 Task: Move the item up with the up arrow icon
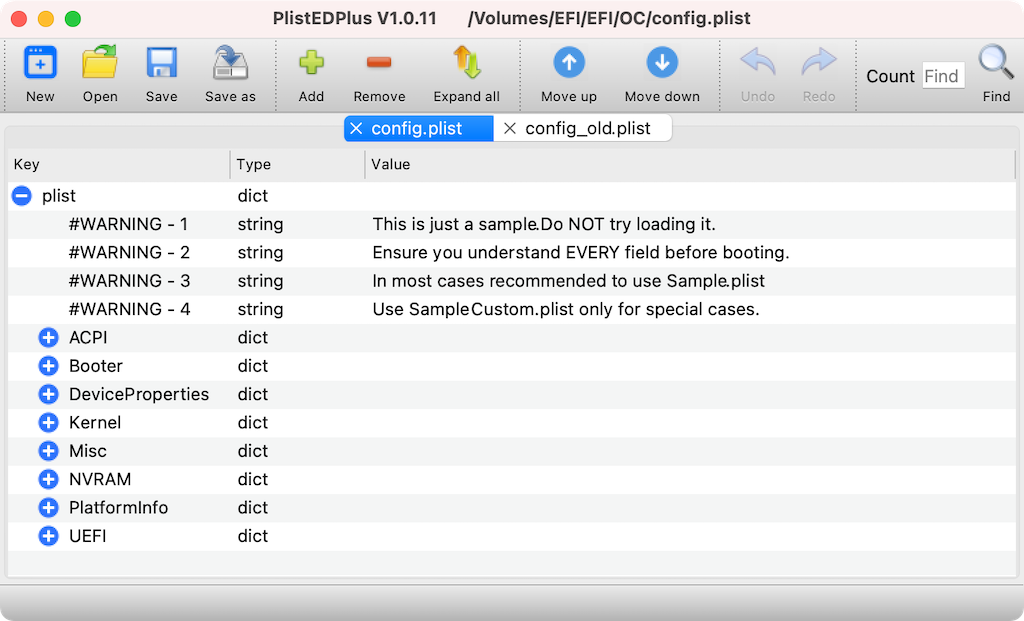(x=569, y=63)
